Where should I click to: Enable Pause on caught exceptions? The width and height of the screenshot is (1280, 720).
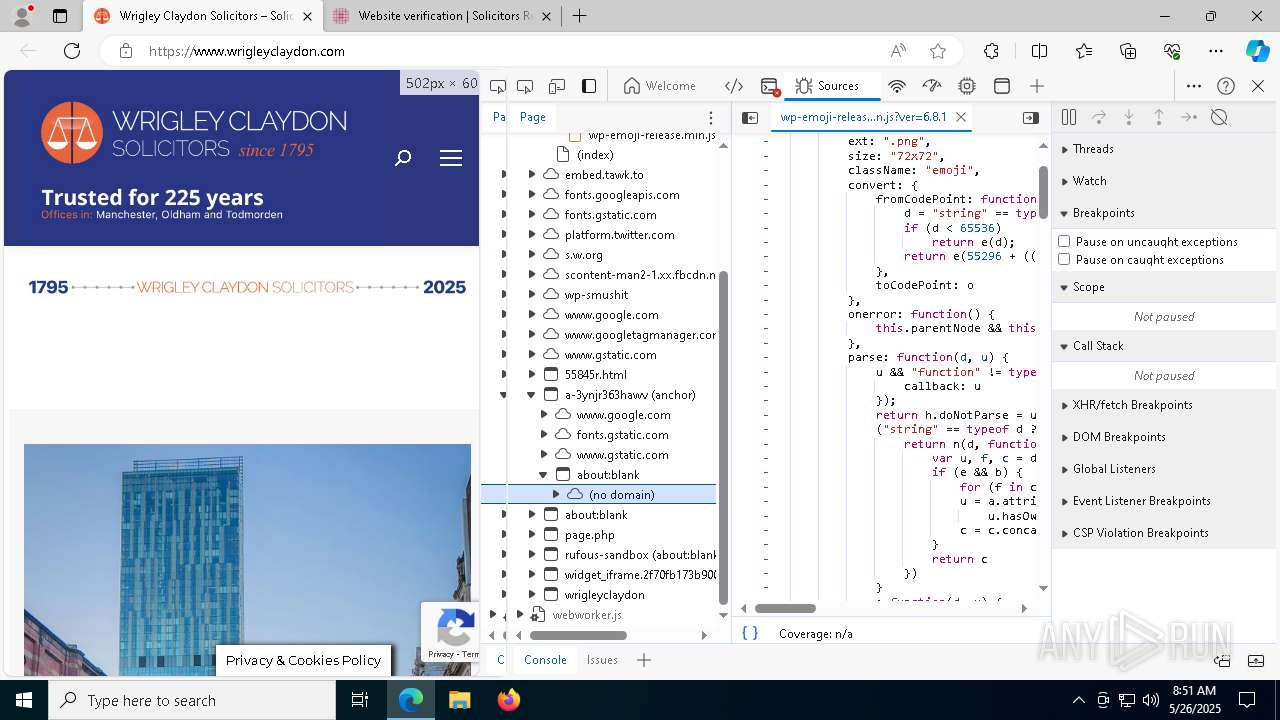click(x=1064, y=259)
